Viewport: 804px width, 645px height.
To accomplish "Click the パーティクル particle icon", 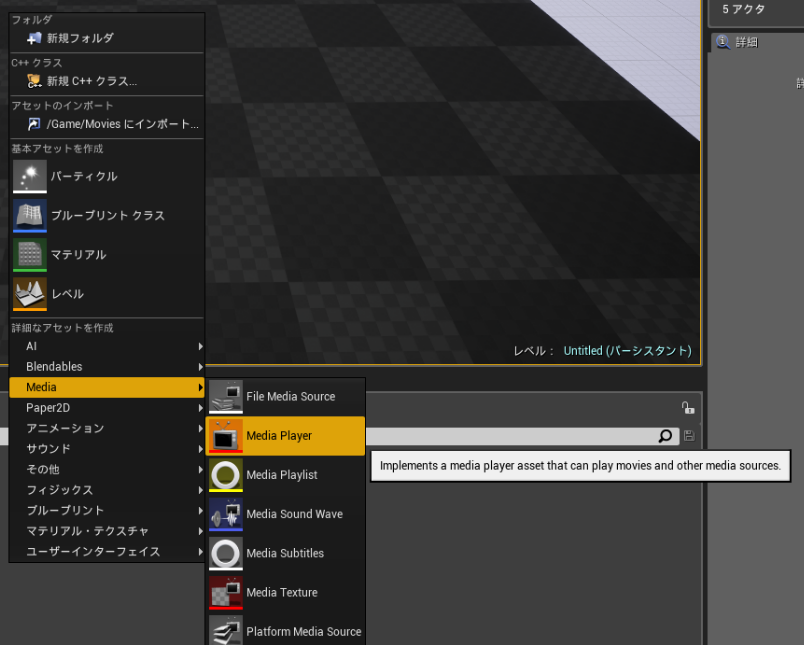I will [x=30, y=176].
